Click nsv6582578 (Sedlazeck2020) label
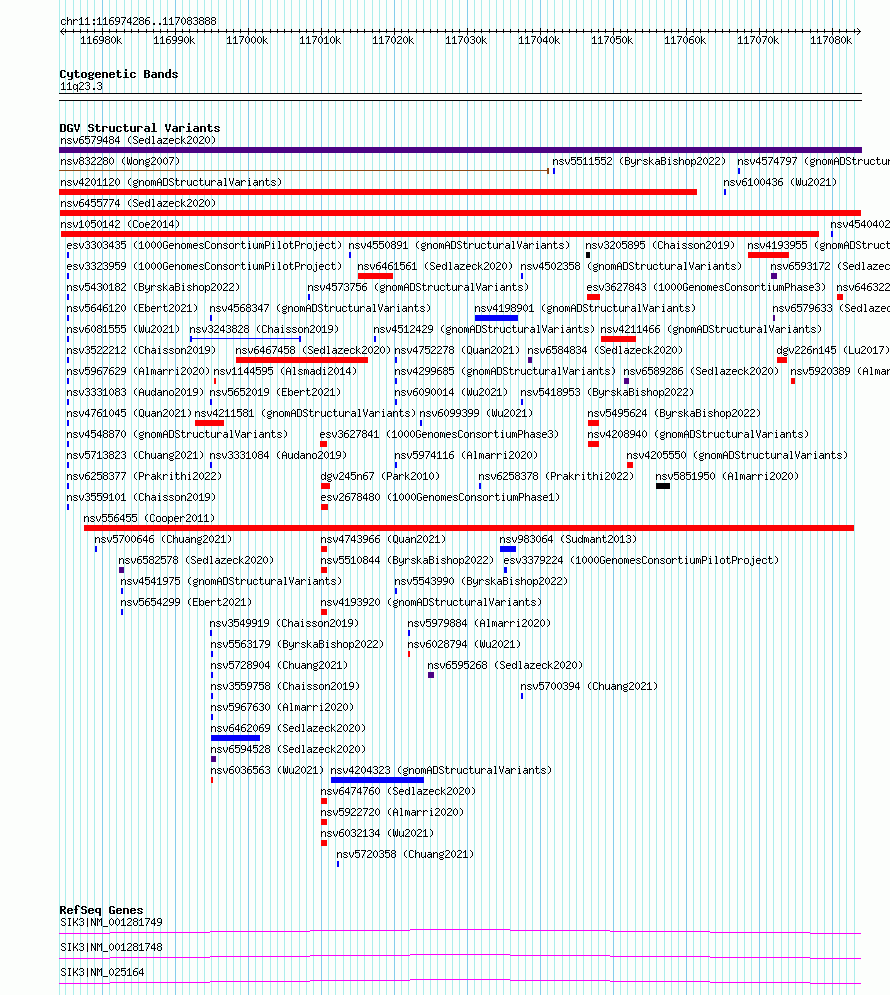This screenshot has height=995, width=890. click(x=196, y=560)
